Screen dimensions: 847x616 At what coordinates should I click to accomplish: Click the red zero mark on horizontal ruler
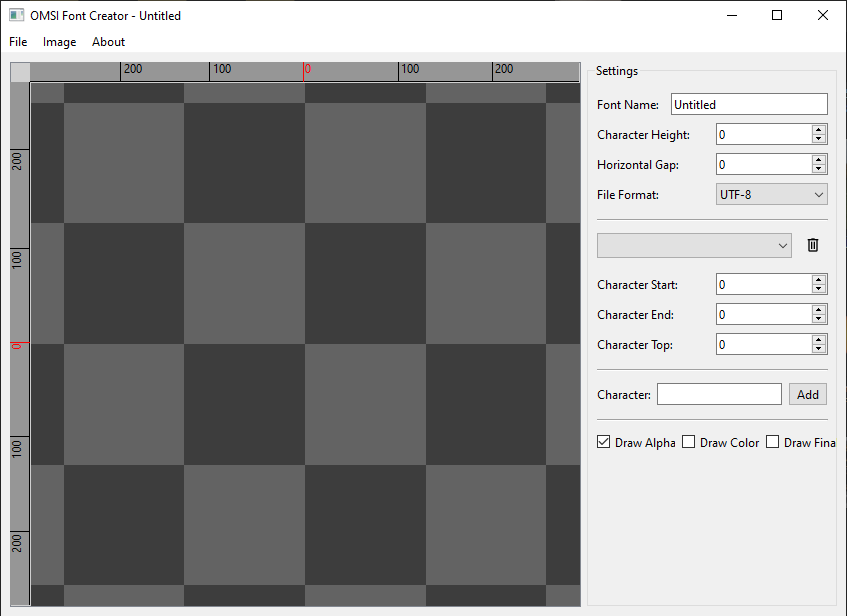pos(307,70)
